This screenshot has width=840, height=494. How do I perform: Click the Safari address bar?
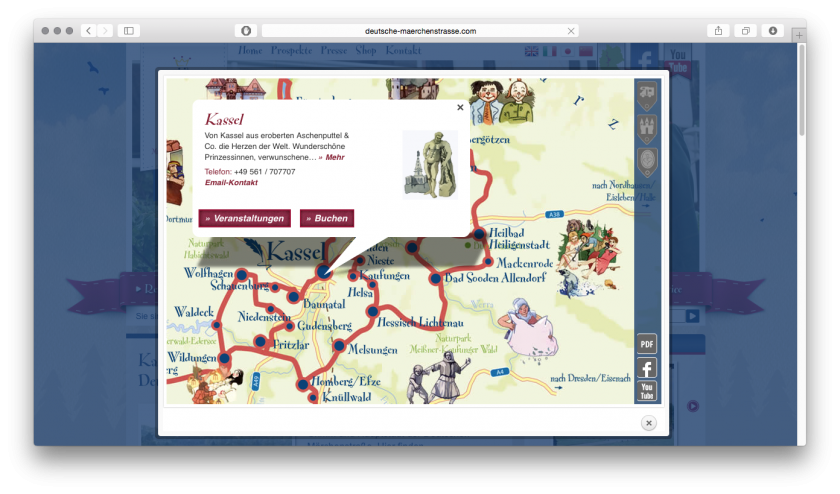click(x=420, y=31)
